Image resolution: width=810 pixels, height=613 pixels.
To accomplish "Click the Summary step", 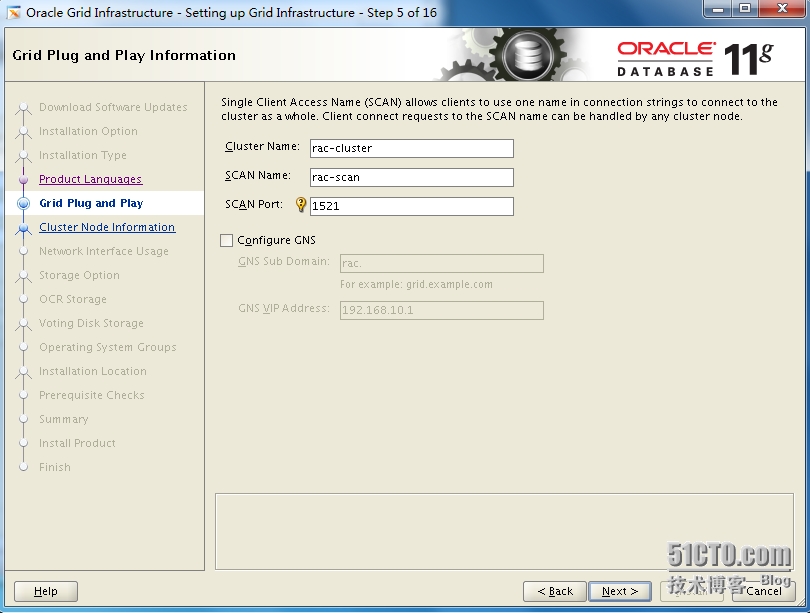I will 64,419.
